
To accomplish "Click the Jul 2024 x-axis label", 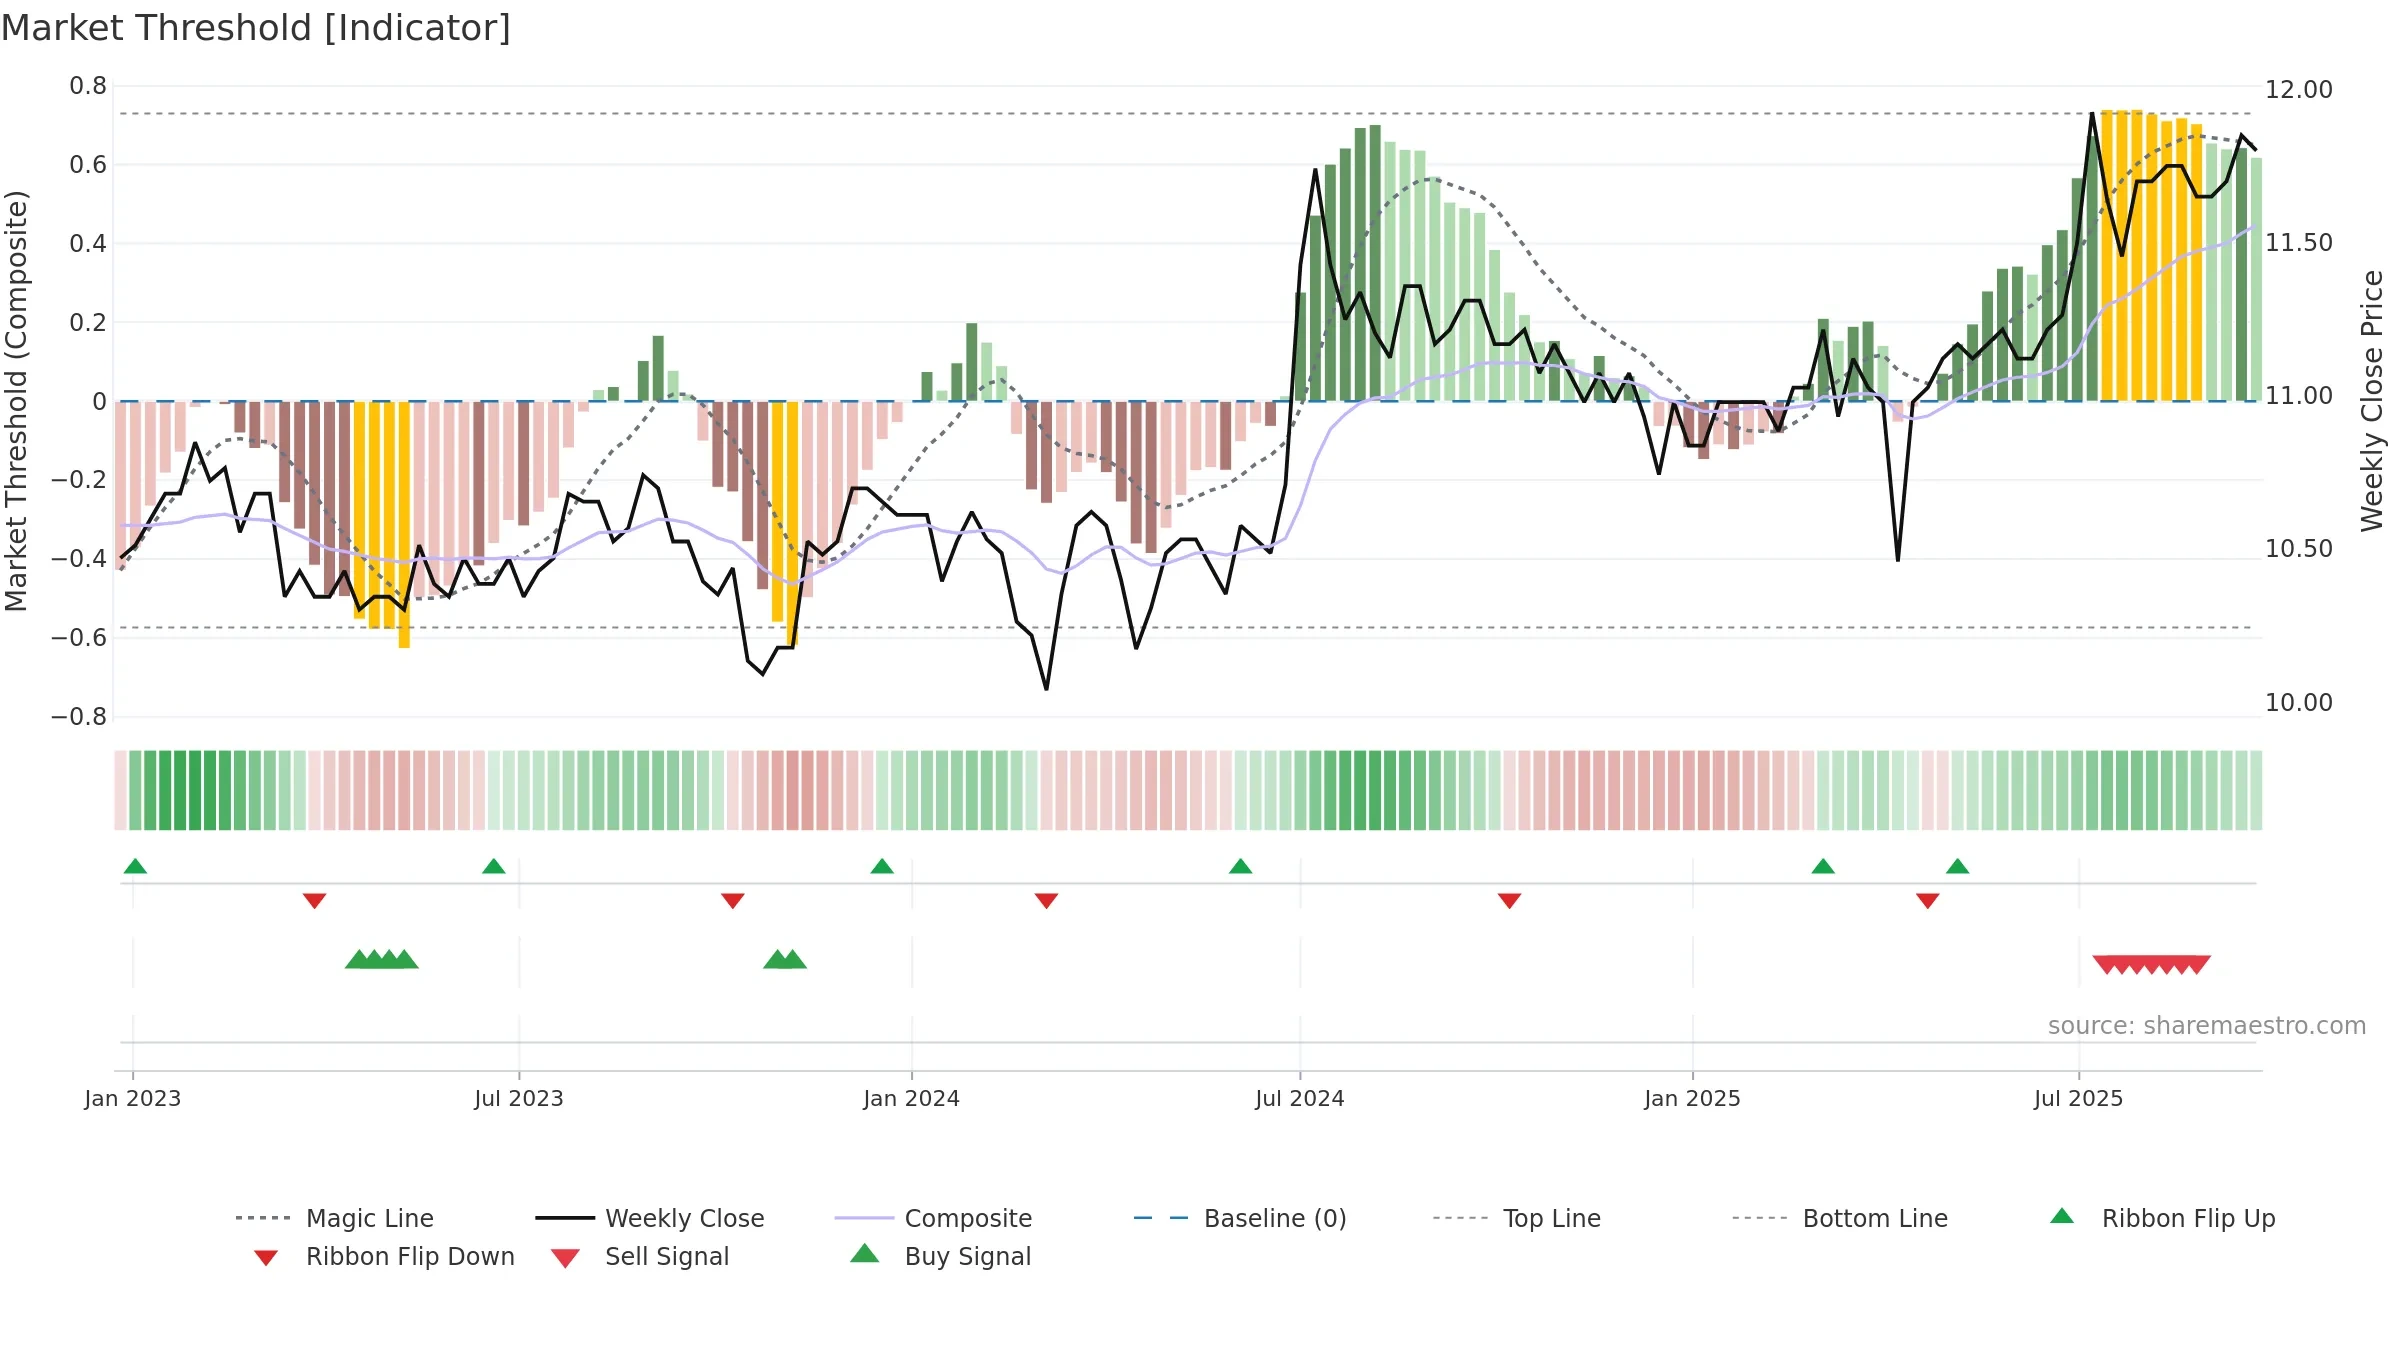I will coord(1300,1099).
